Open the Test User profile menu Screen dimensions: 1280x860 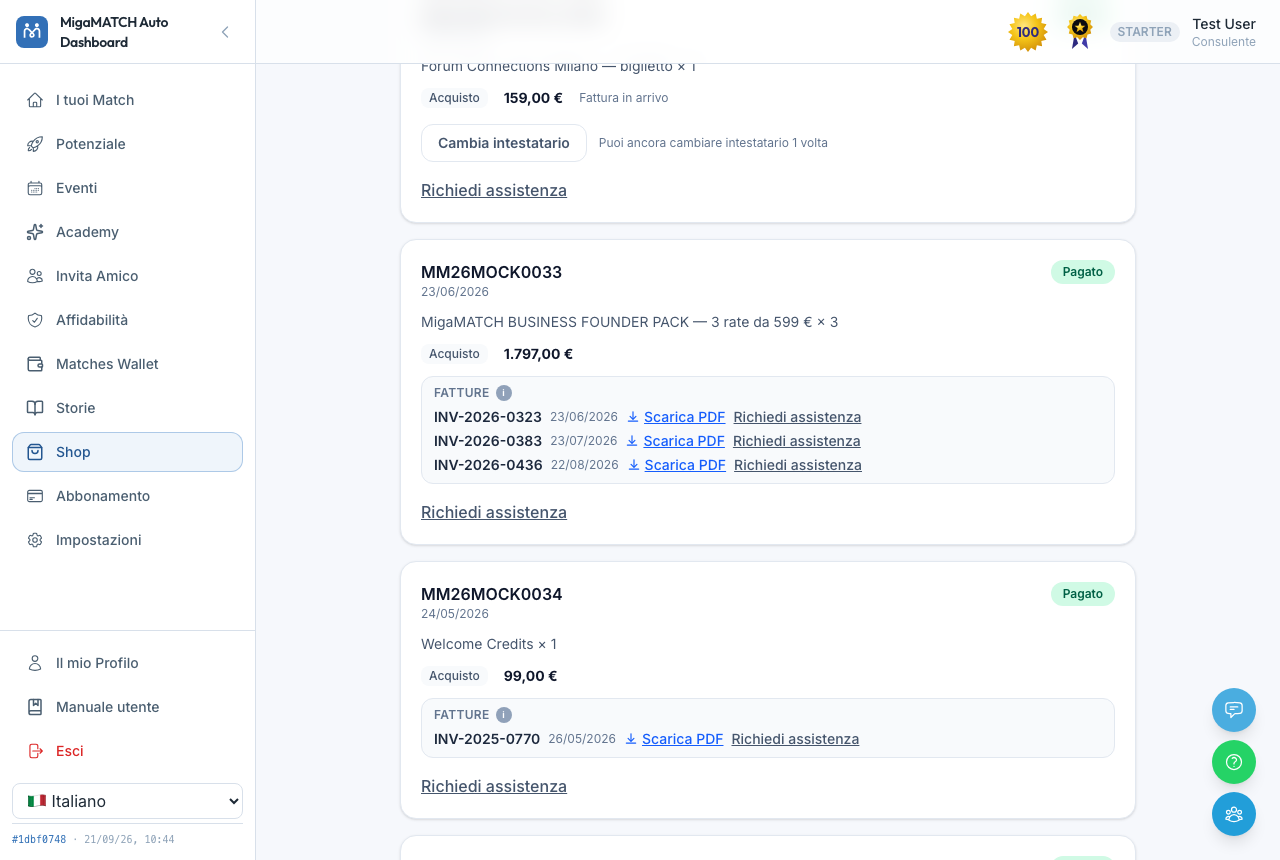[x=1224, y=32]
